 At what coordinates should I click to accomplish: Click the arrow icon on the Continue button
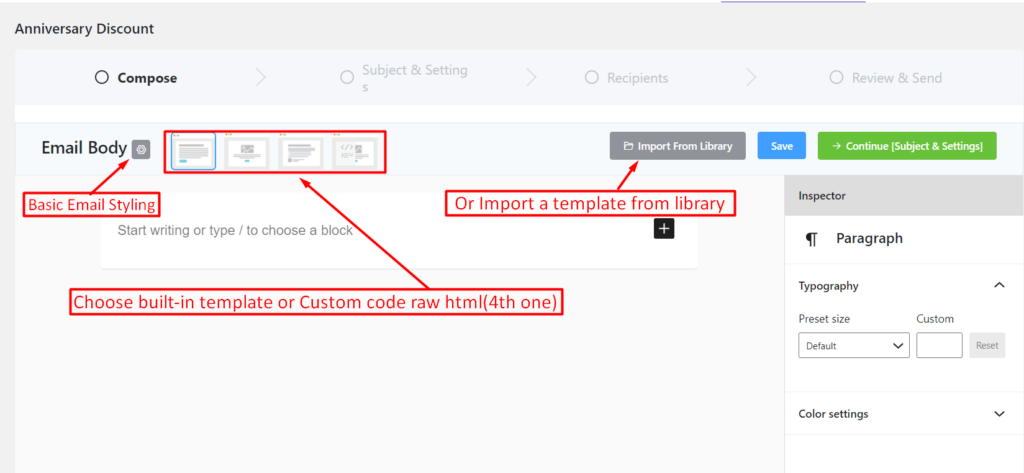(x=837, y=146)
